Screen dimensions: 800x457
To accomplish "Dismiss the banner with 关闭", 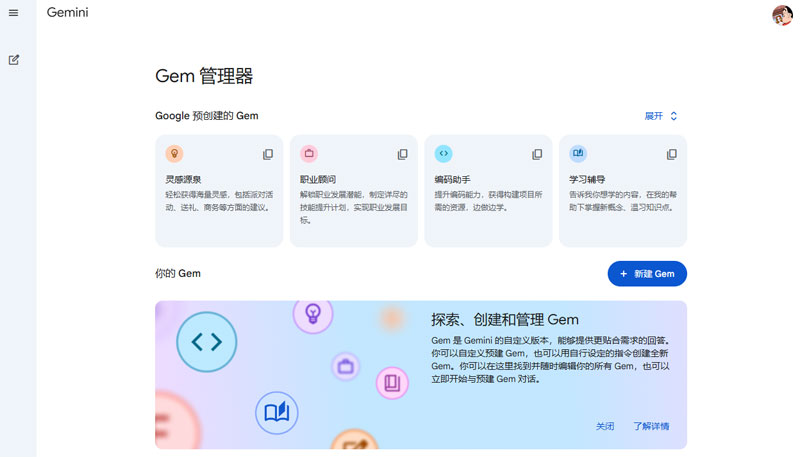I will point(605,426).
